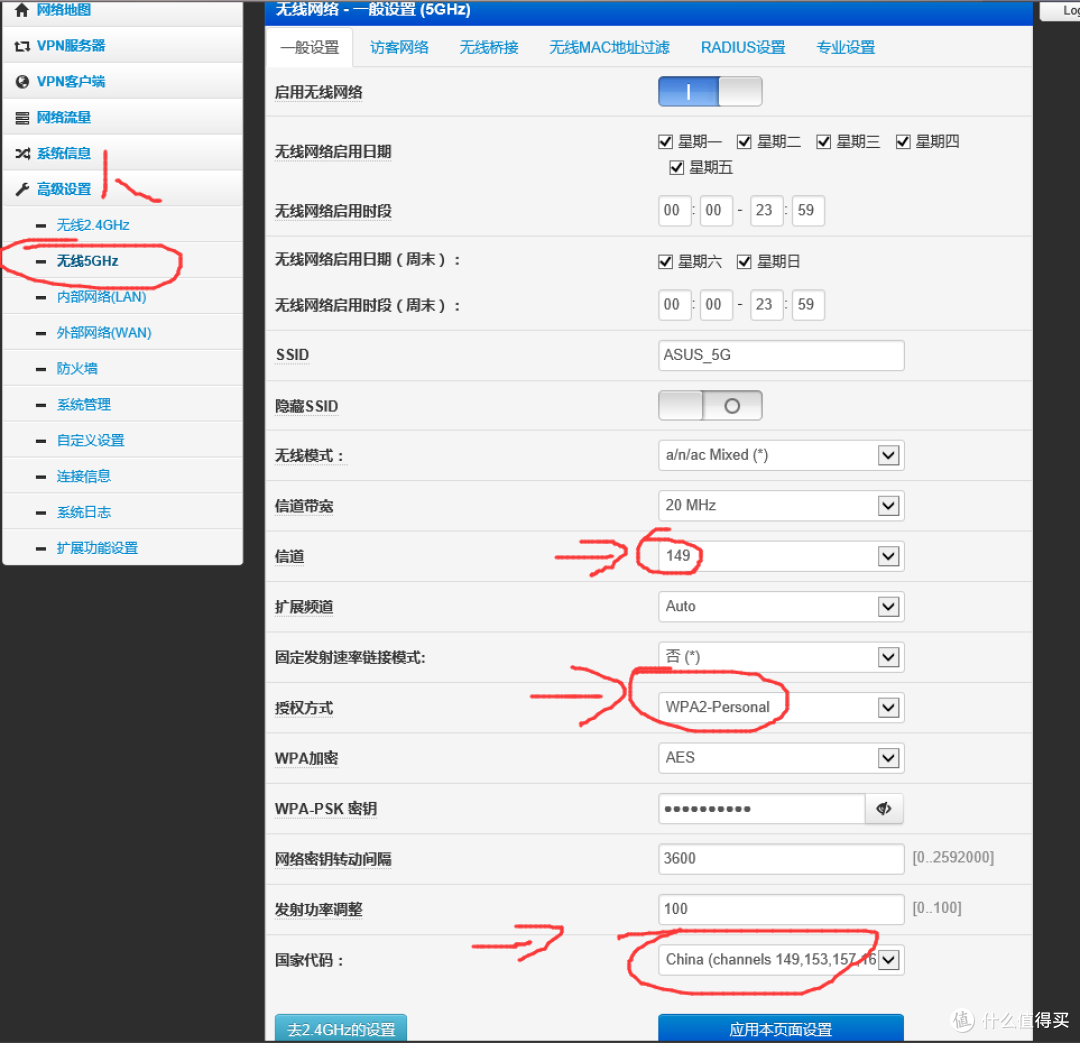The image size is (1080, 1043).
Task: Select 外部网络(WAN) in the sidebar
Action: click(104, 333)
